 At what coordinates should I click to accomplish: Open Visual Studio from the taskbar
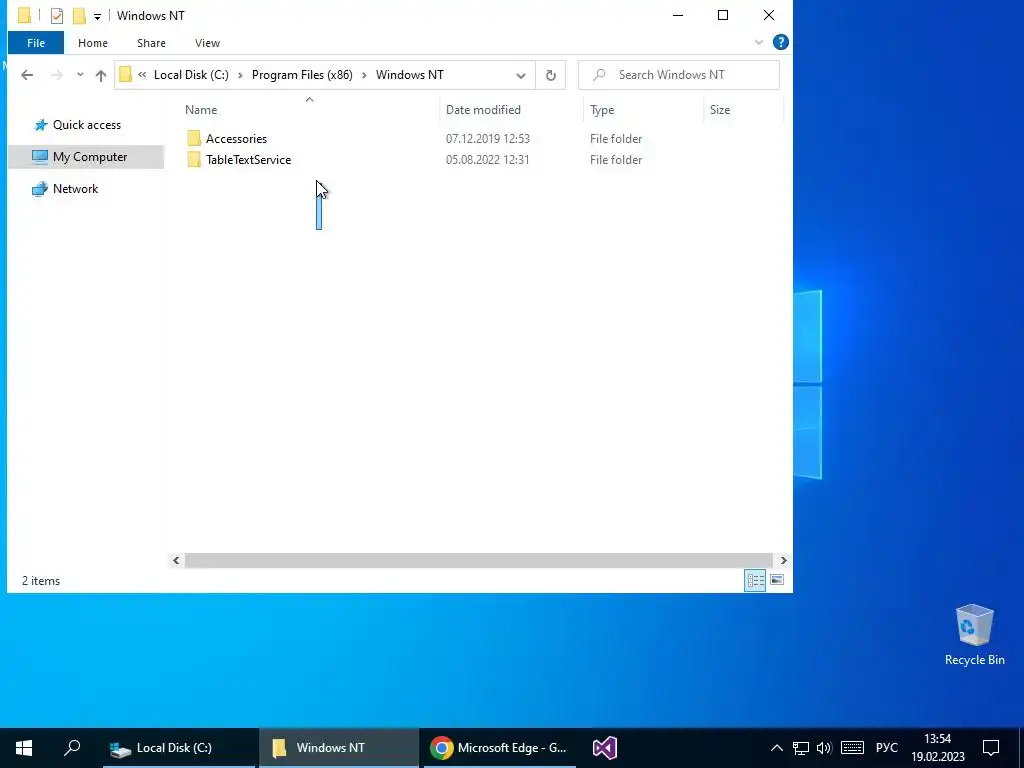click(605, 748)
